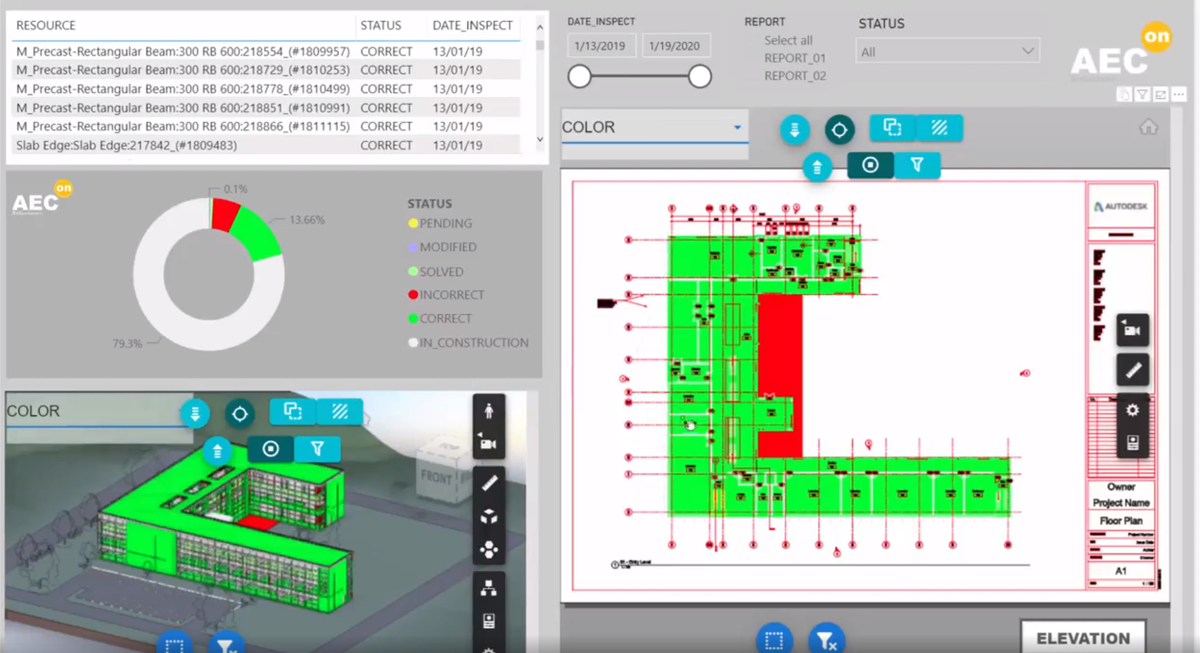This screenshot has height=653, width=1200.
Task: Click the circle-dot button in the 3D viewer
Action: [270, 449]
